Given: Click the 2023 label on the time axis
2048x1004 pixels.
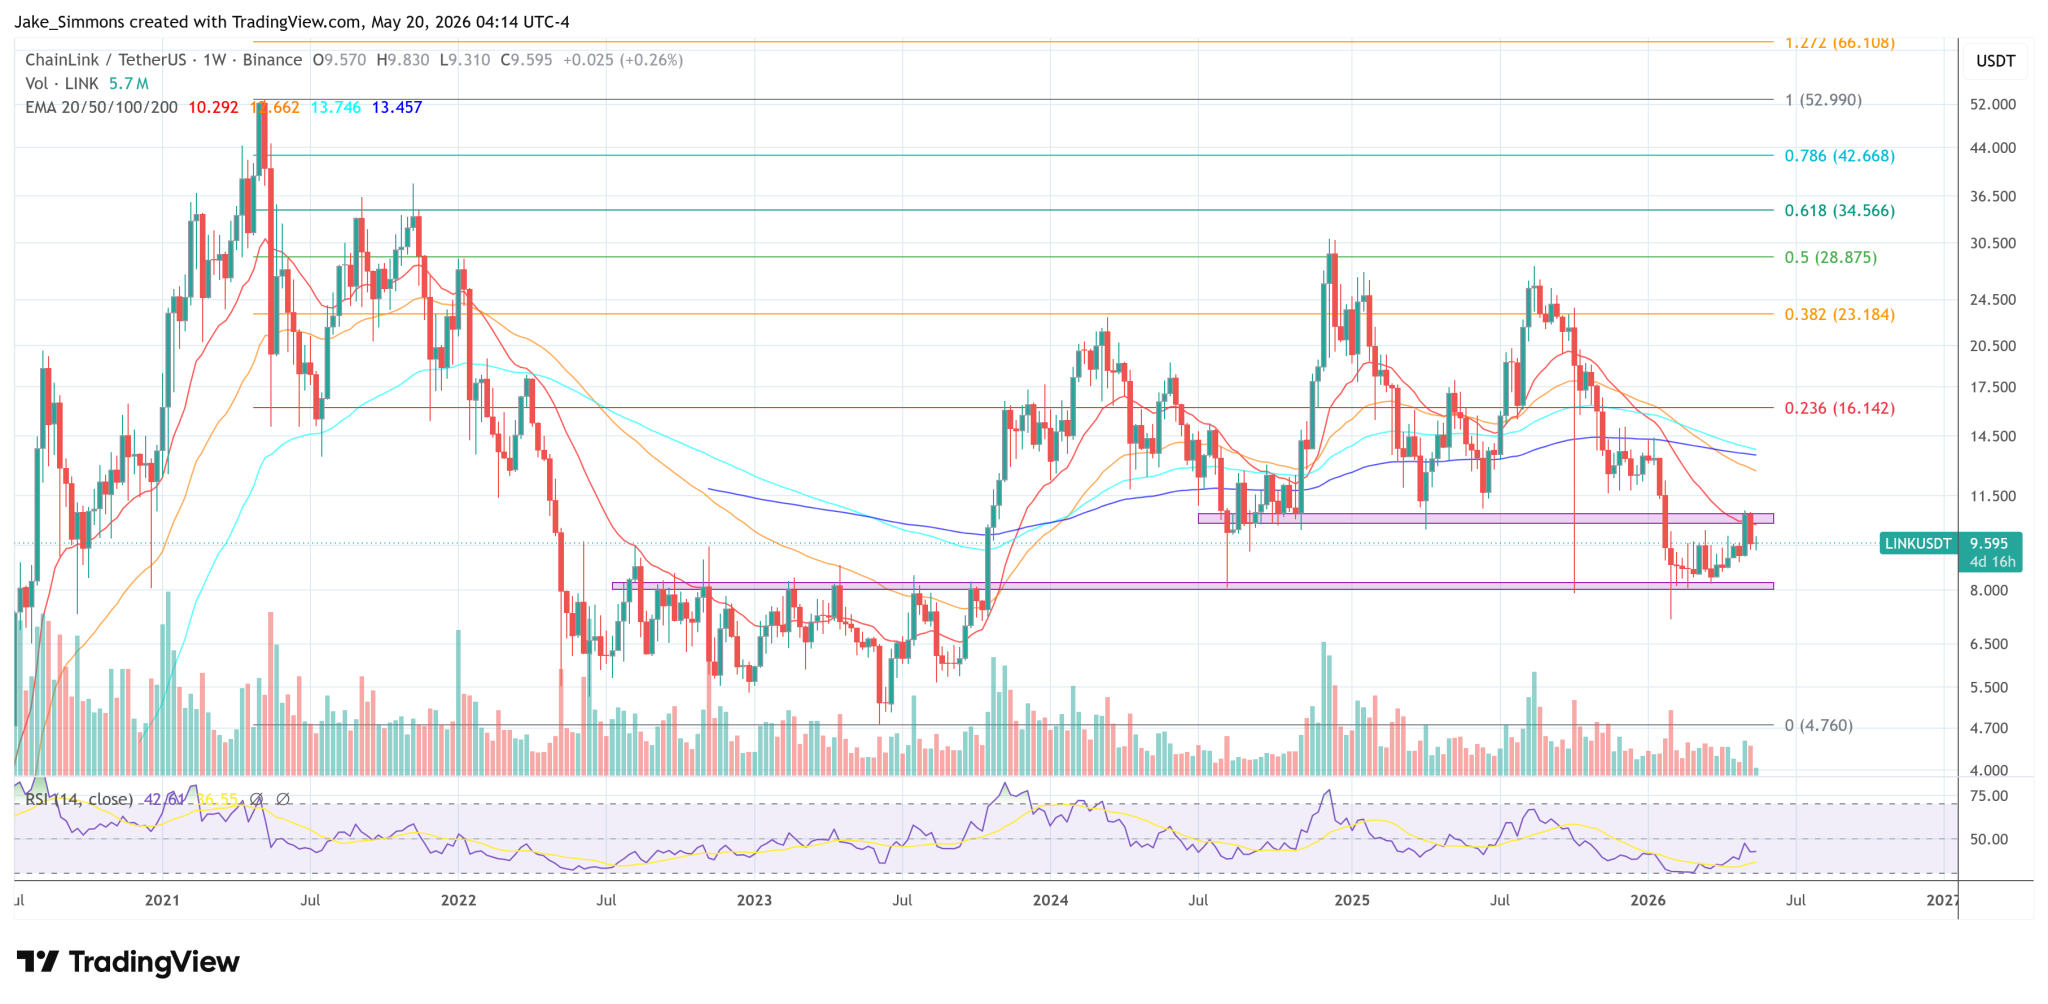Looking at the screenshot, I should [x=754, y=900].
